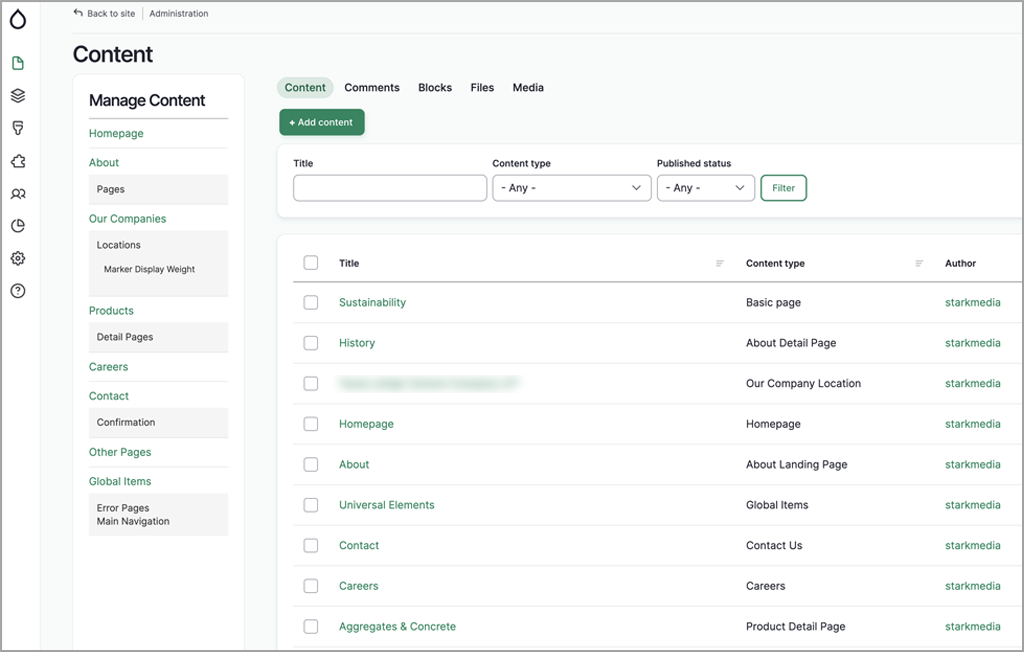Focus the Title filter text field
1024x652 pixels.
pyautogui.click(x=390, y=188)
